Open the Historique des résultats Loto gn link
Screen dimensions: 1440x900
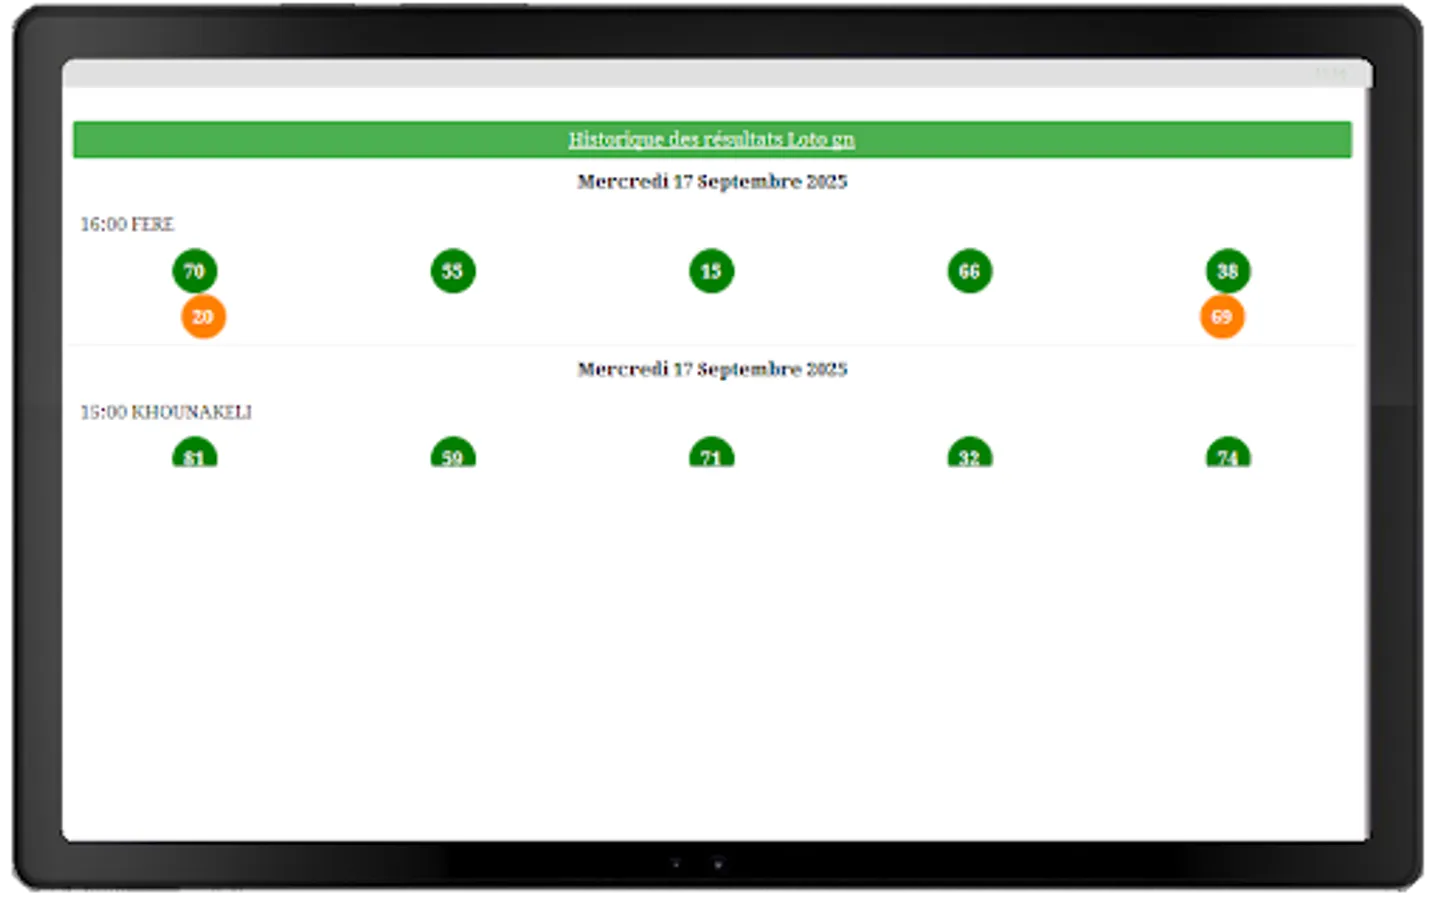click(711, 139)
